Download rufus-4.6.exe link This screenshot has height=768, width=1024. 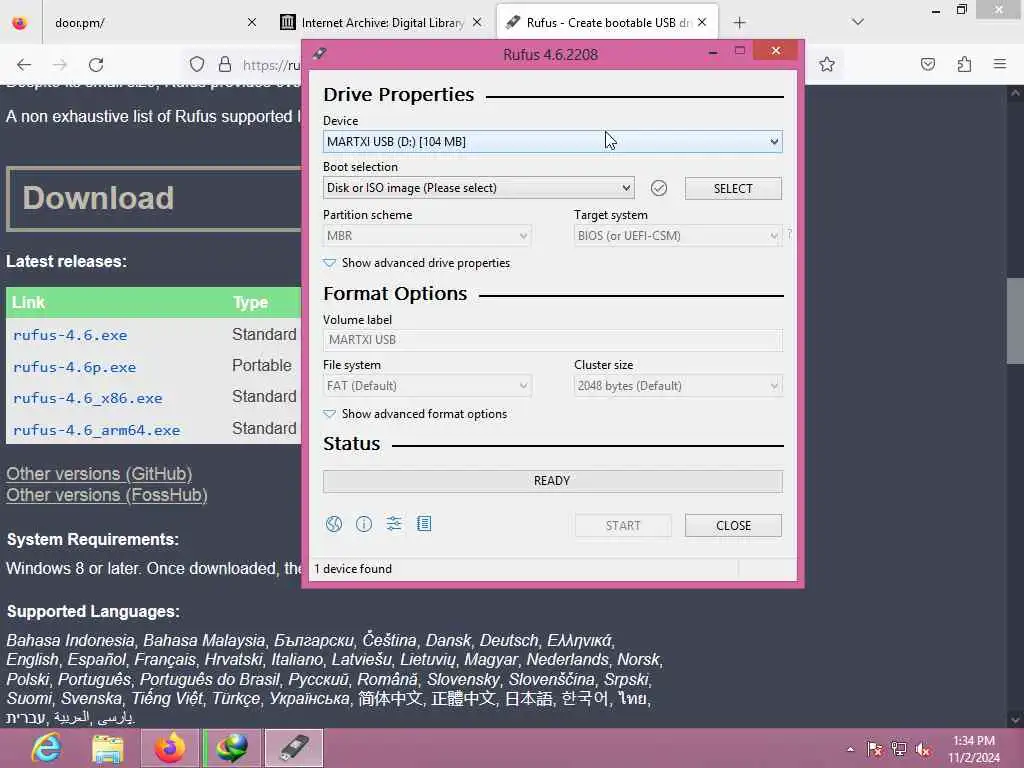[x=70, y=335]
